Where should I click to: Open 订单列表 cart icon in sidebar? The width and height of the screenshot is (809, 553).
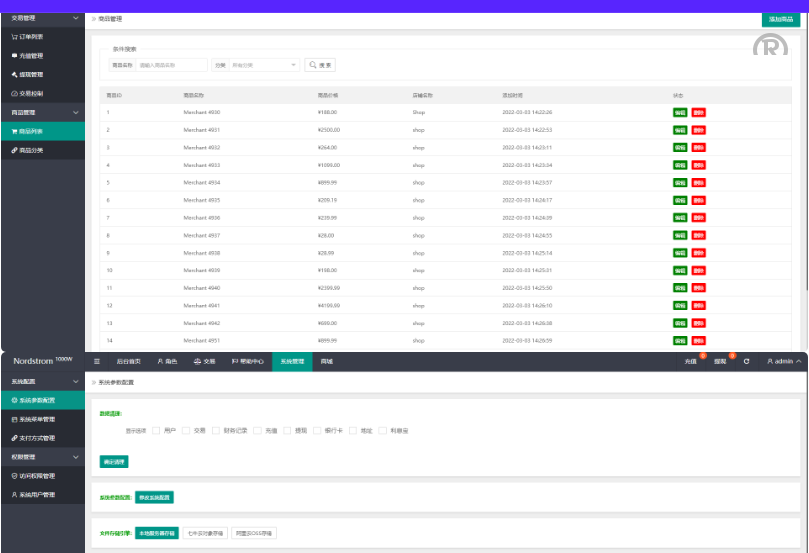pyautogui.click(x=14, y=36)
